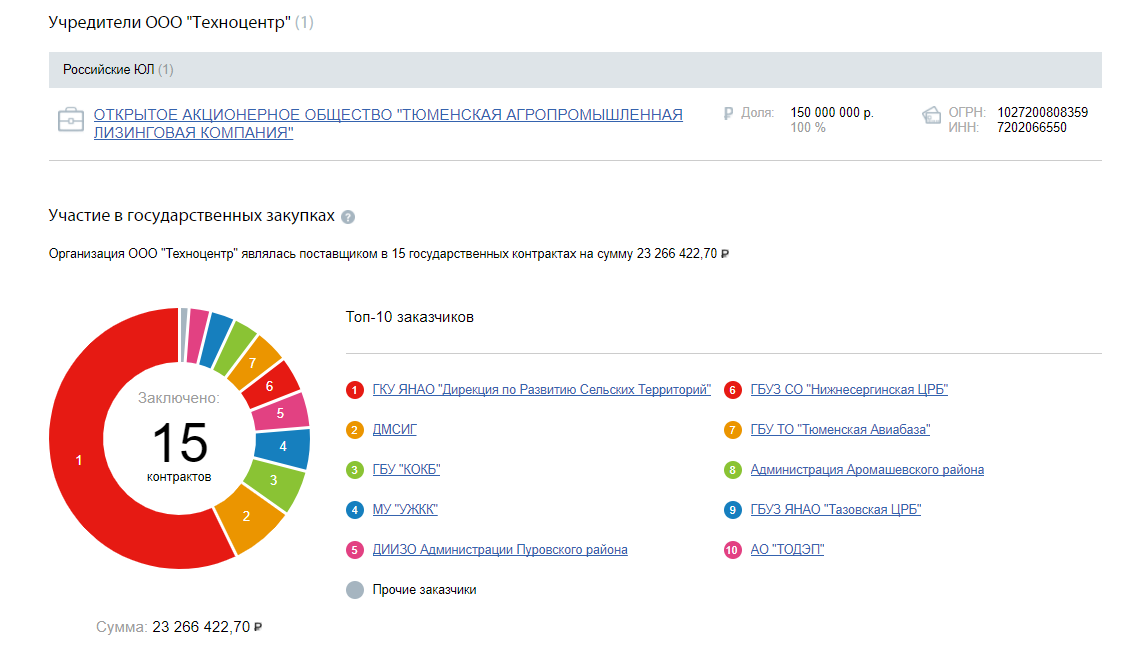Open ГБУЗ СО "Нижнесергинская ЦРБ" link
This screenshot has height=657, width=1135.
tap(849, 389)
